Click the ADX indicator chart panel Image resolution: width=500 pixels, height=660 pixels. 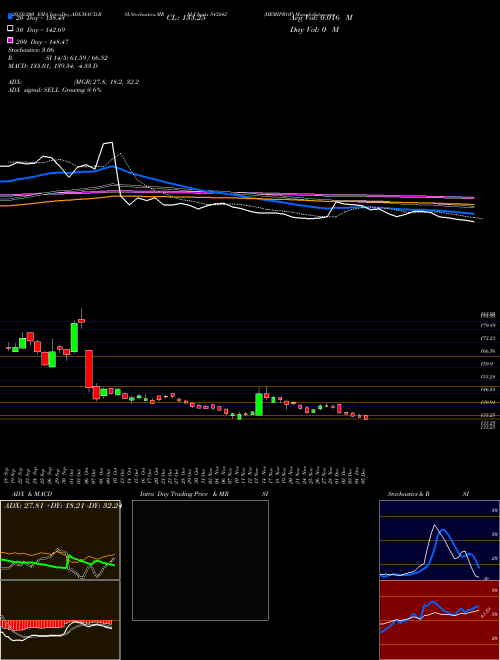pos(60,540)
